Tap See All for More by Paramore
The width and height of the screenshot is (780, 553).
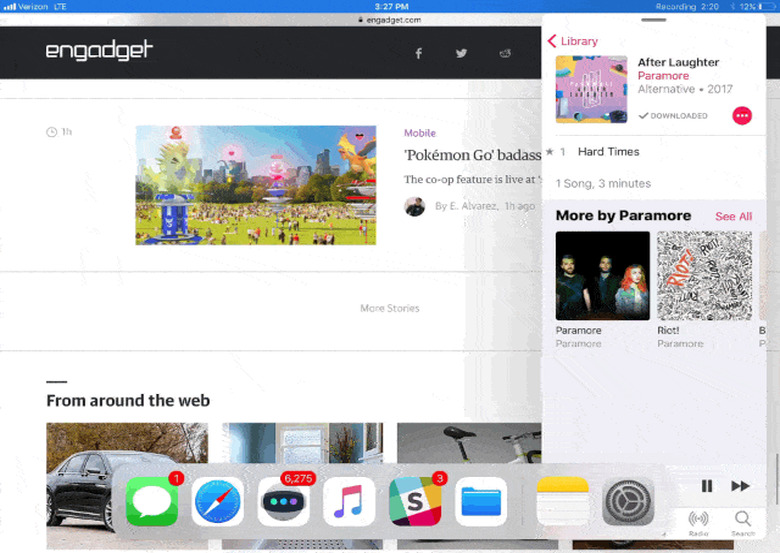pos(733,216)
